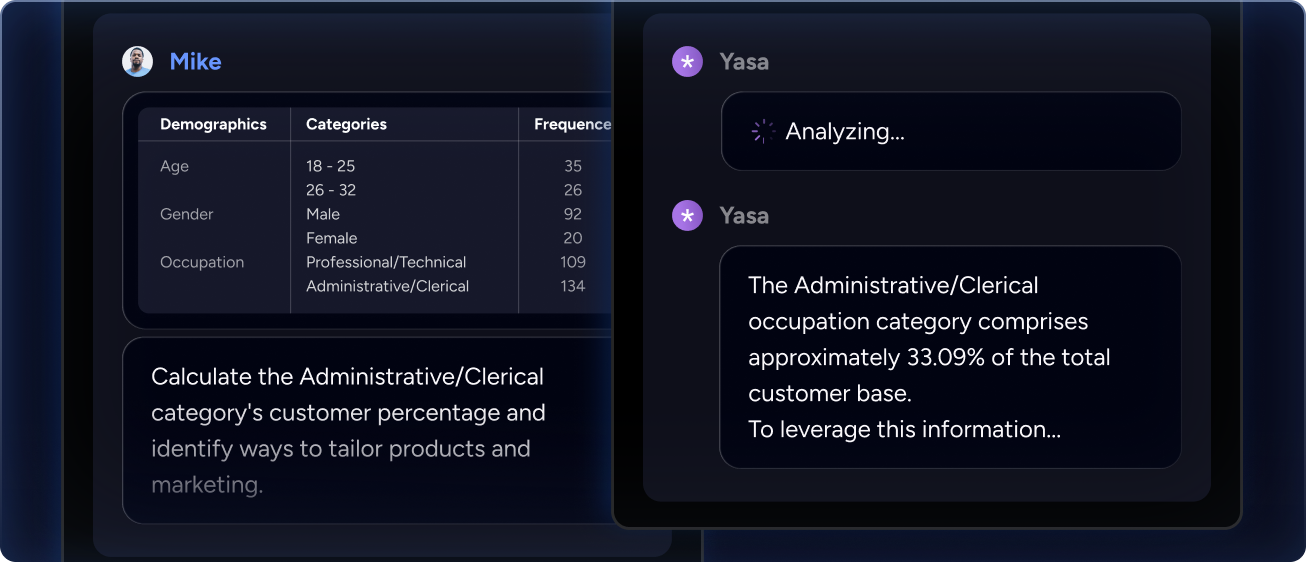Select the Demographics column header
1306x562 pixels.
(x=213, y=125)
